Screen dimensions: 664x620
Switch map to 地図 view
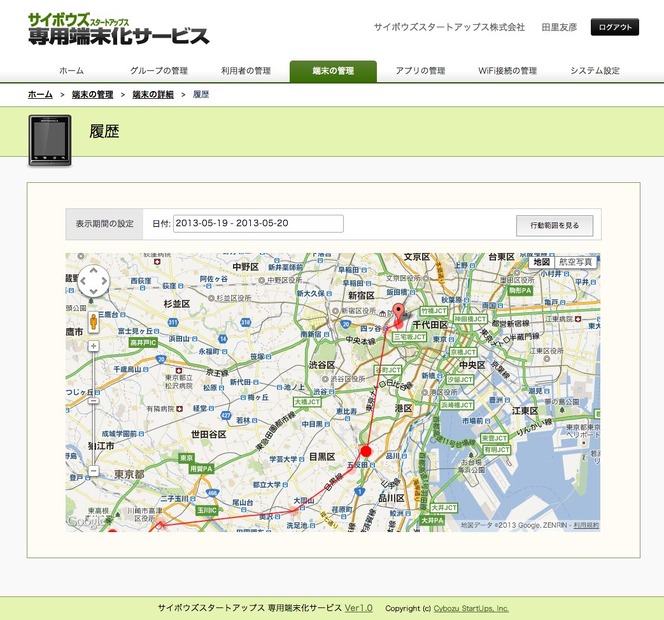pyautogui.click(x=541, y=262)
